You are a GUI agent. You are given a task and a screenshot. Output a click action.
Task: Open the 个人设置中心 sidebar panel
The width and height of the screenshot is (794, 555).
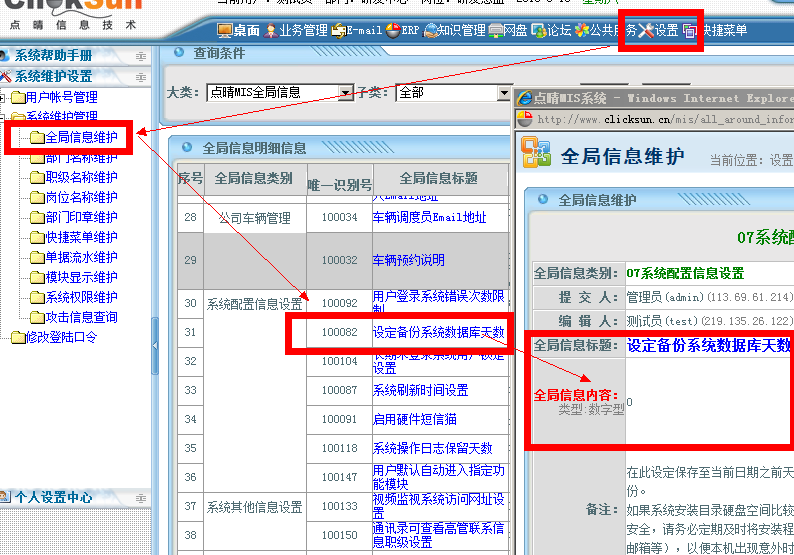coord(53,497)
